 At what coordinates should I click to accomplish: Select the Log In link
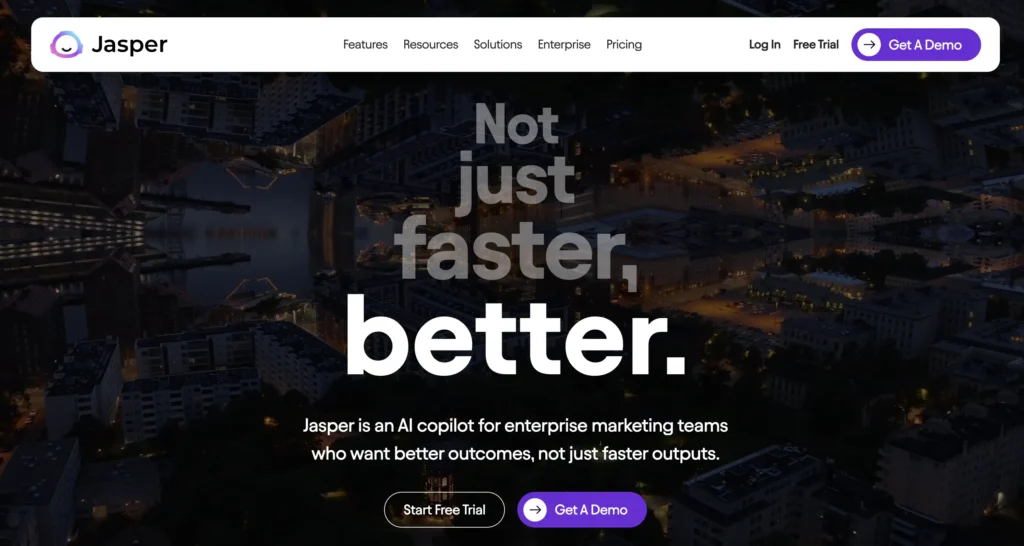click(765, 44)
